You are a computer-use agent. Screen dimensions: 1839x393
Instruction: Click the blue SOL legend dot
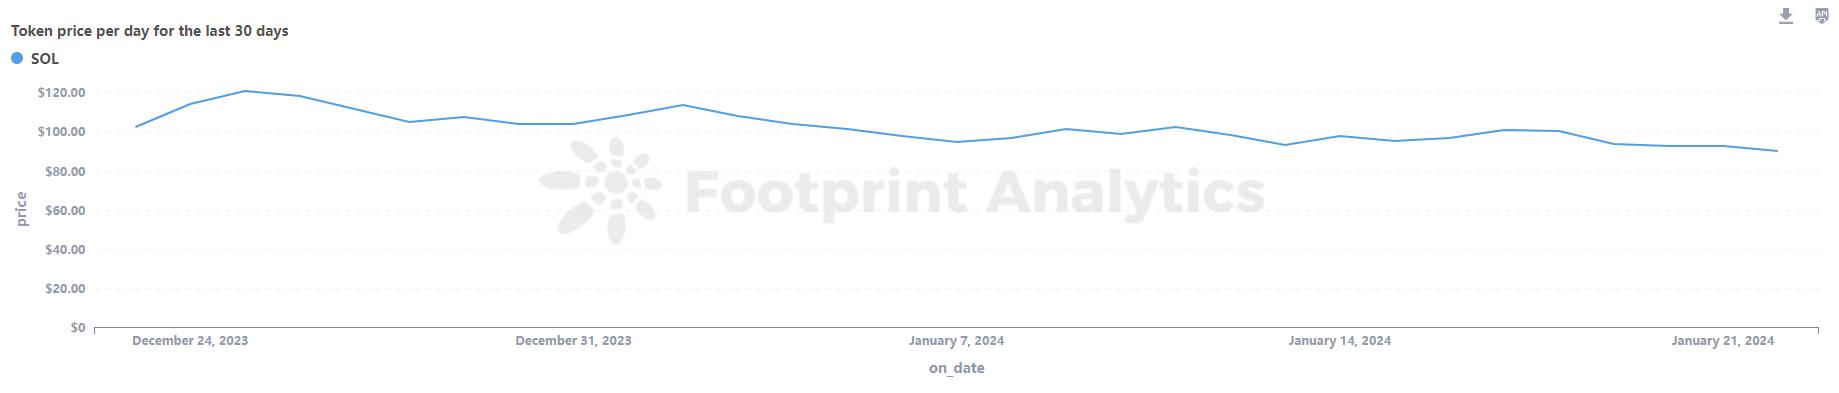click(x=17, y=58)
